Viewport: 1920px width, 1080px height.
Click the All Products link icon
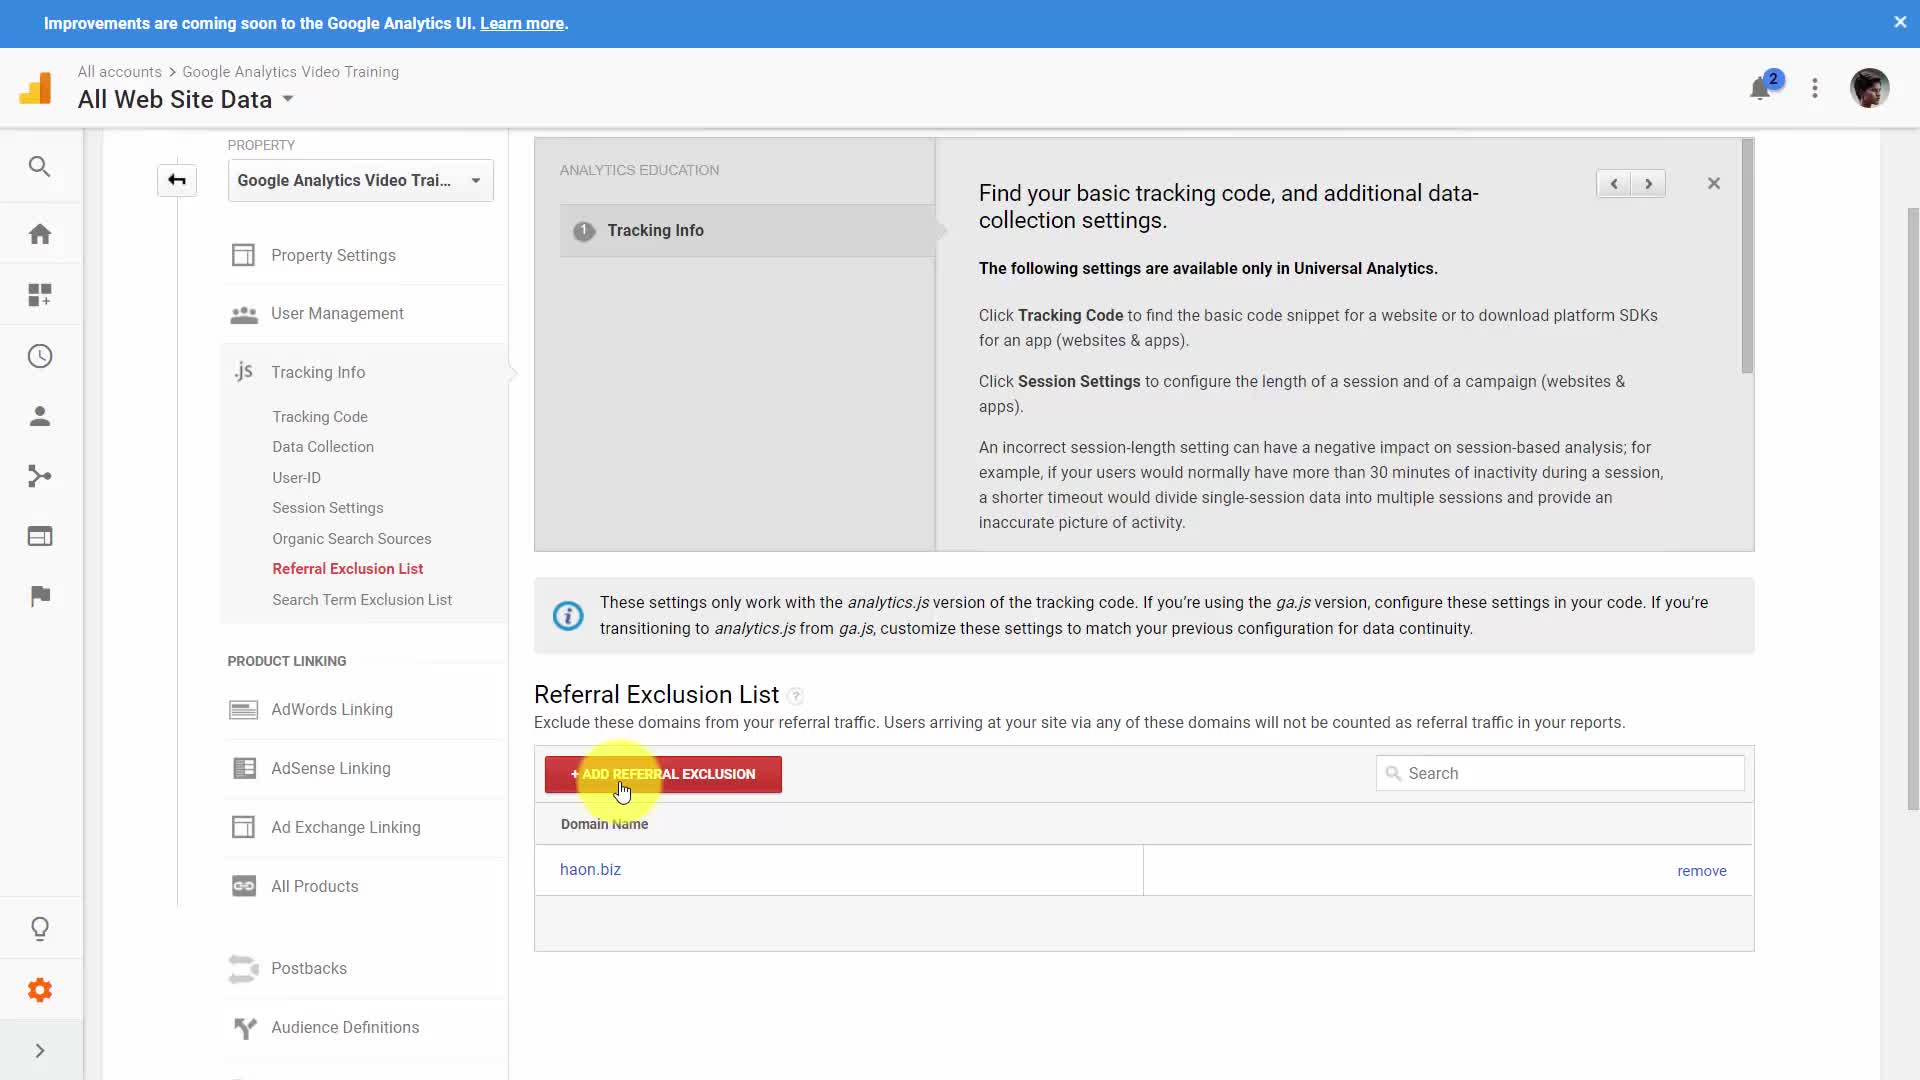tap(244, 886)
